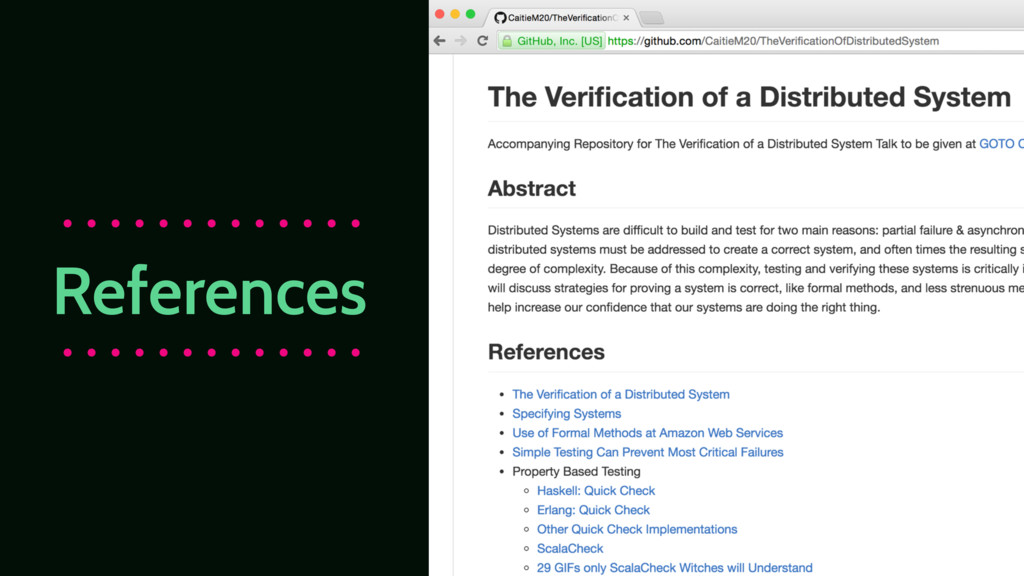
Task: Click the green SSL lock icon
Action: tap(508, 41)
